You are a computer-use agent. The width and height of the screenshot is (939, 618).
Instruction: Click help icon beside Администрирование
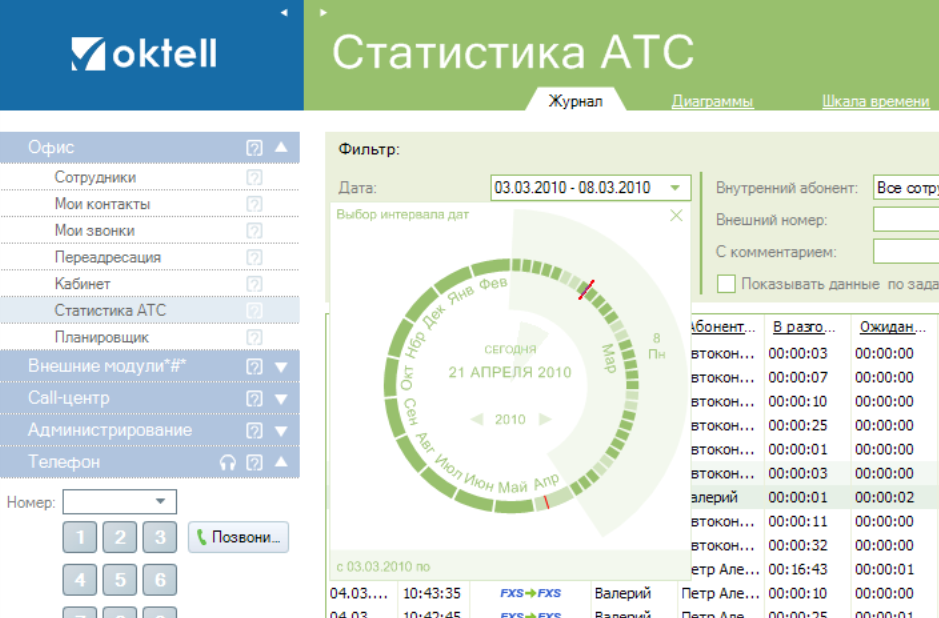click(x=254, y=430)
